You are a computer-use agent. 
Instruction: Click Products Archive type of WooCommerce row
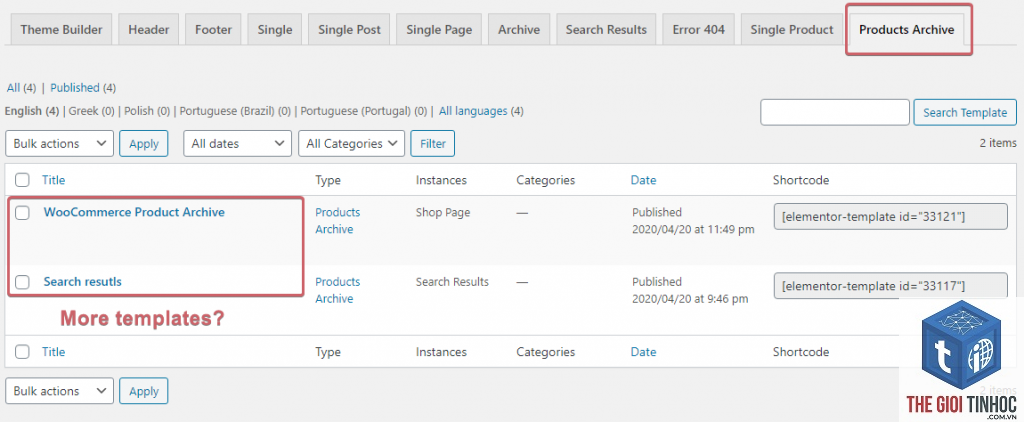tap(338, 221)
